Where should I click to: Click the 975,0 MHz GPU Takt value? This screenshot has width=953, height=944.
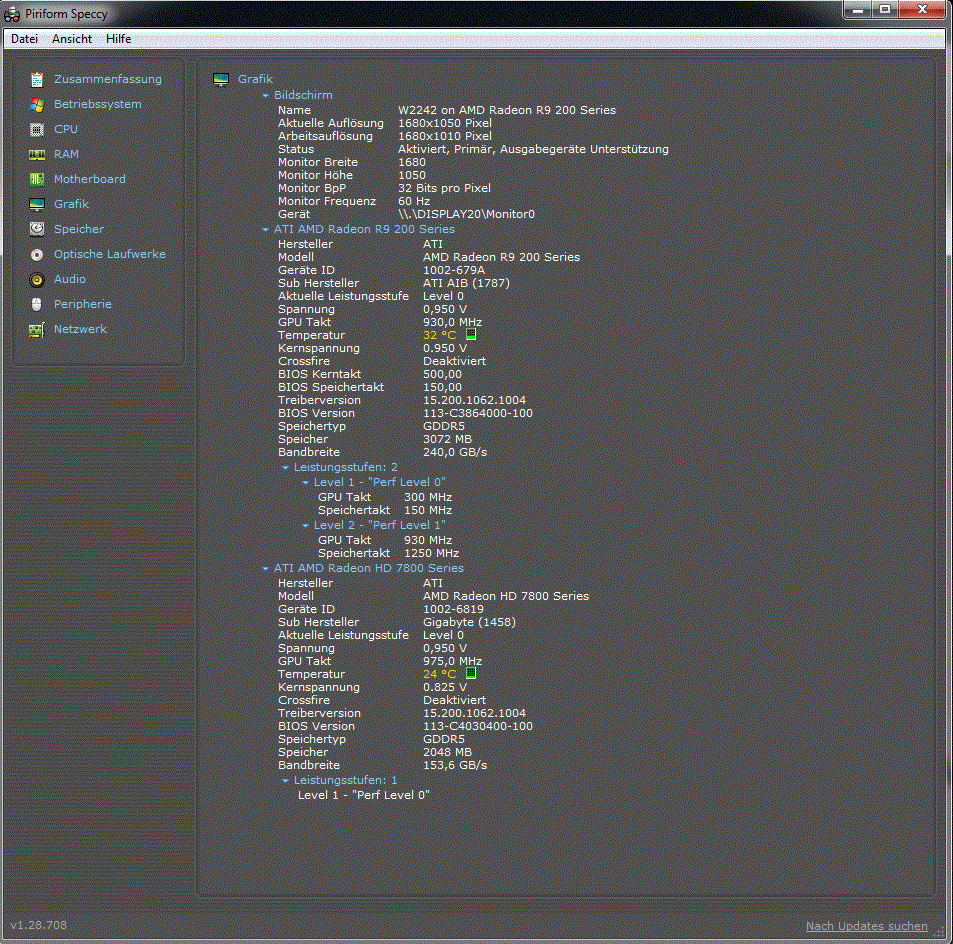click(x=452, y=661)
